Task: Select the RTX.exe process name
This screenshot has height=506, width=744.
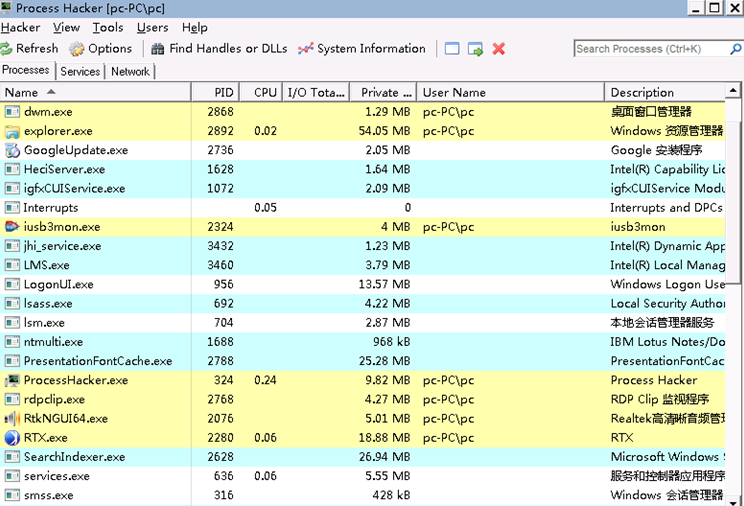Action: click(46, 438)
